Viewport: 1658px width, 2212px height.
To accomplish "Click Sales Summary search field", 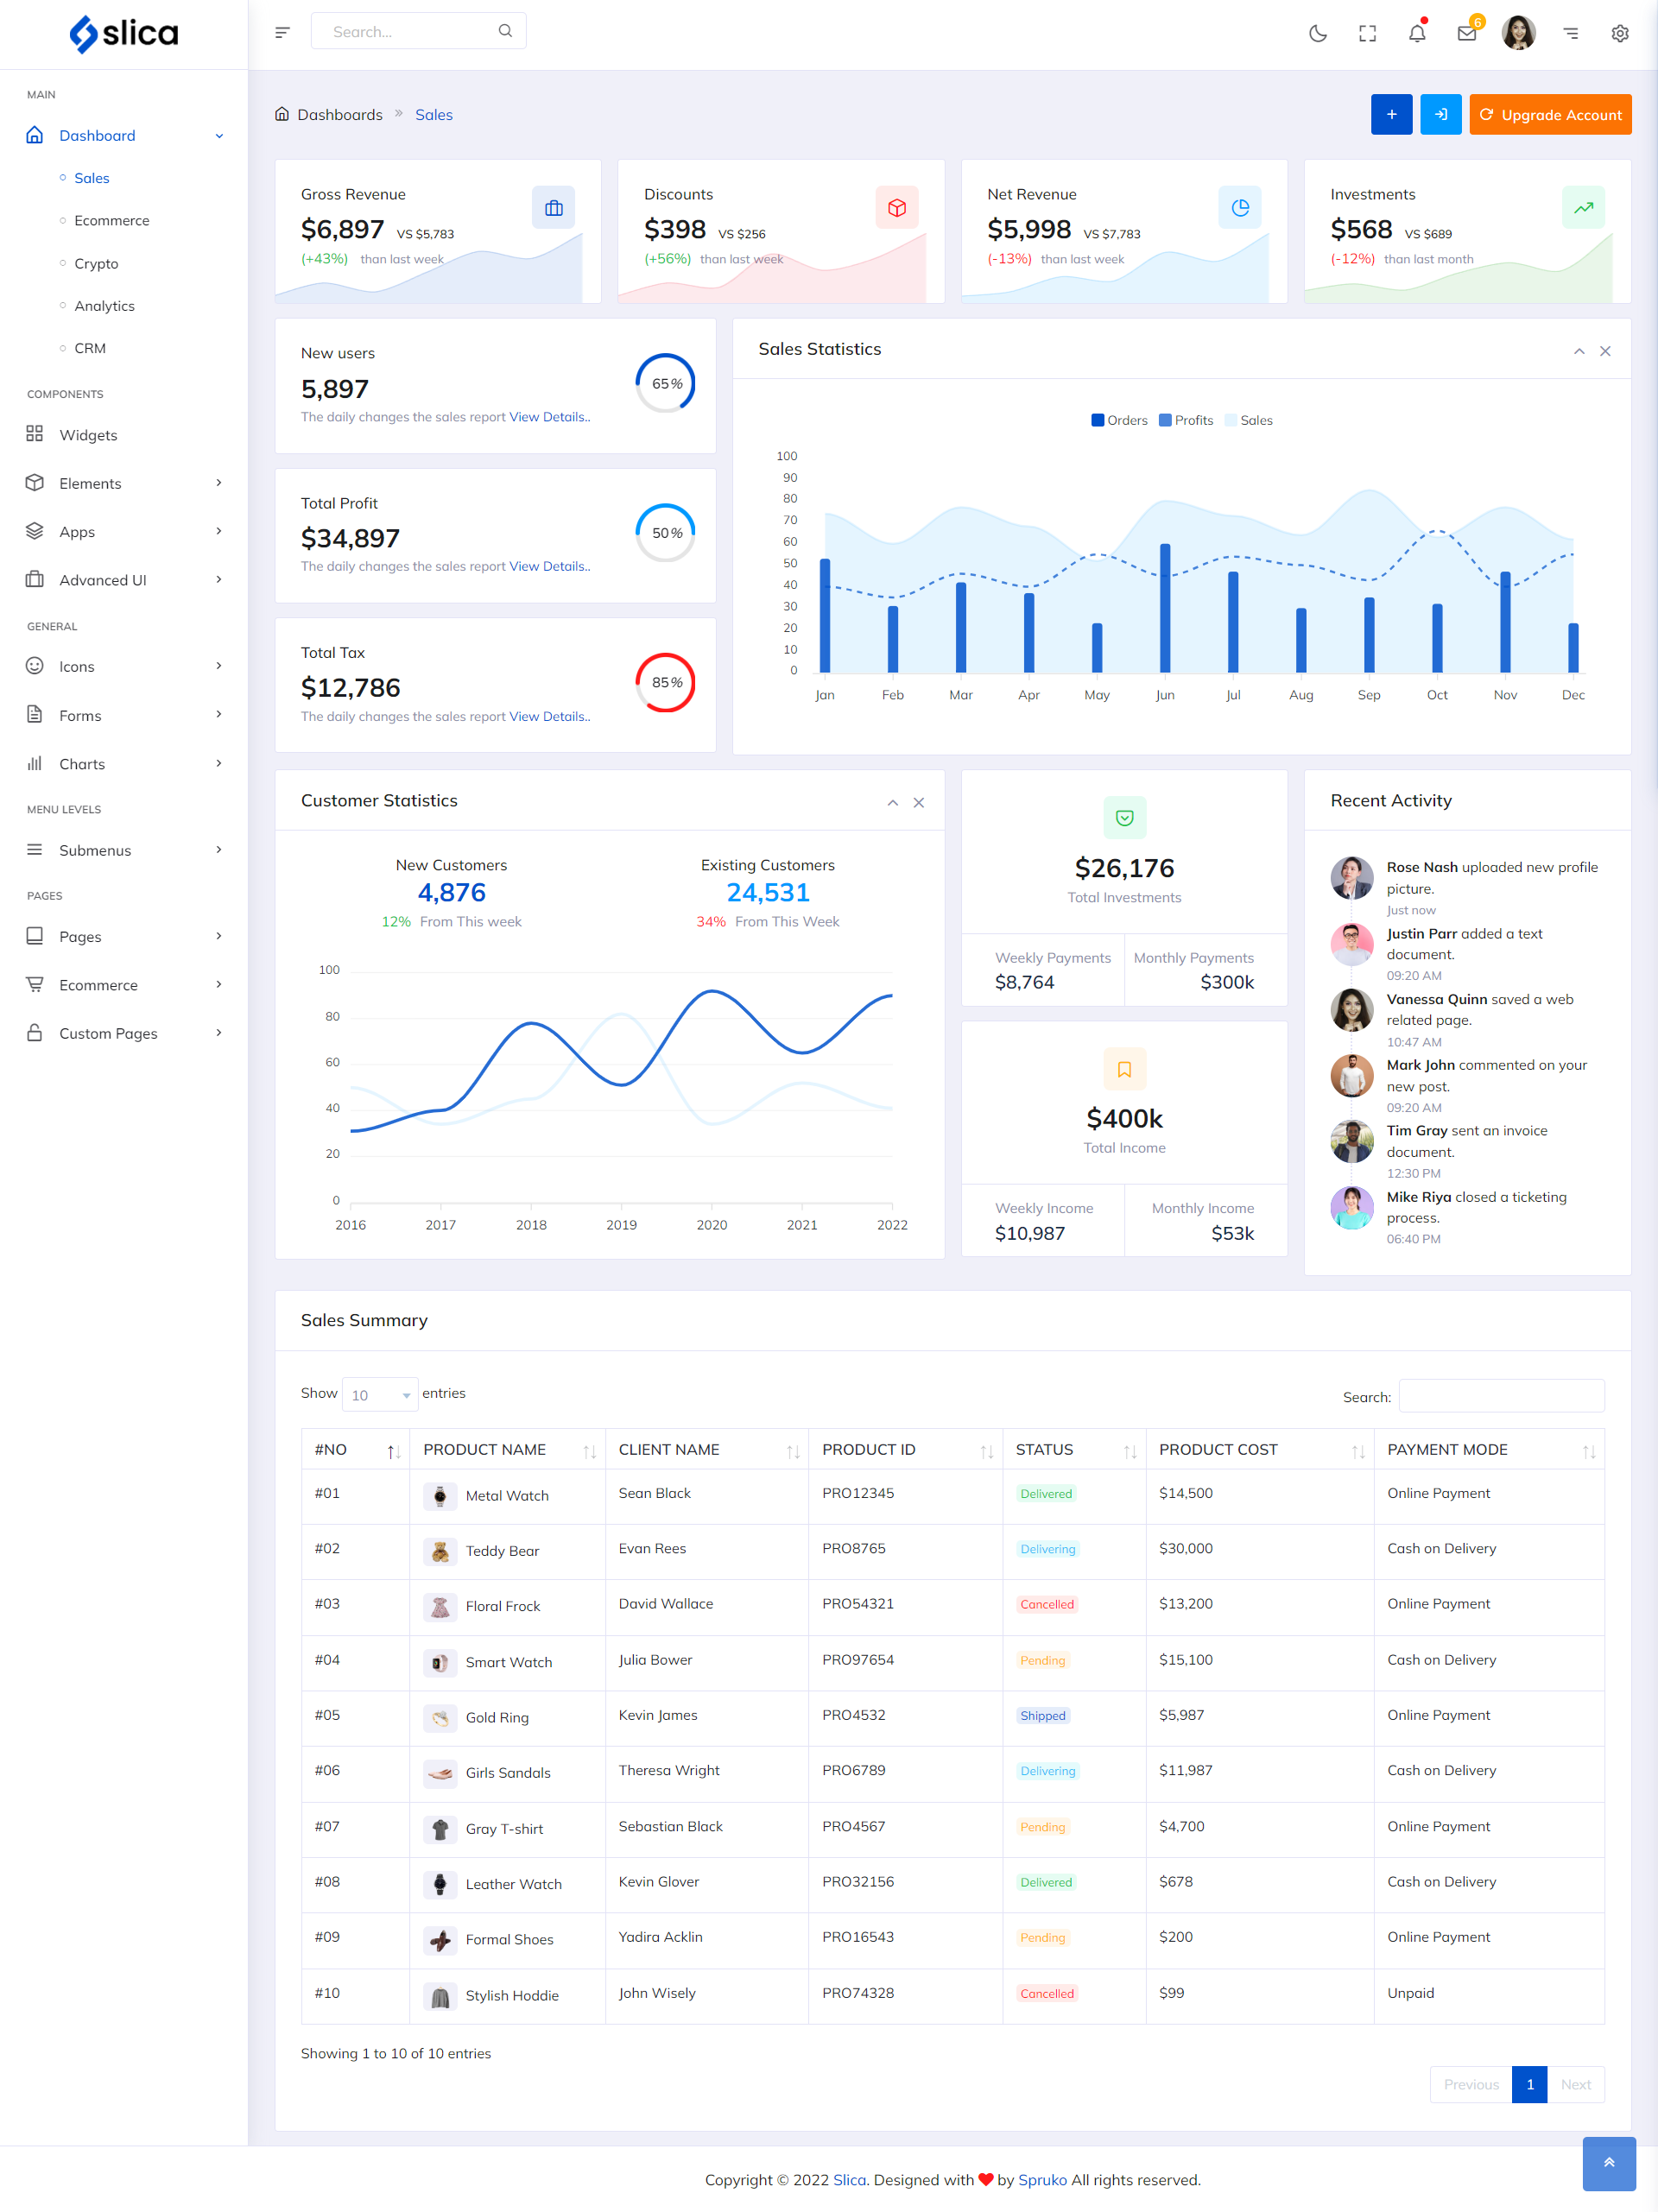I will 1501,1396.
